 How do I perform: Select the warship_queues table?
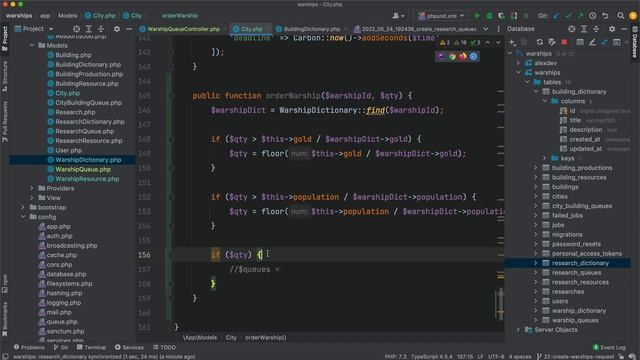click(x=575, y=320)
